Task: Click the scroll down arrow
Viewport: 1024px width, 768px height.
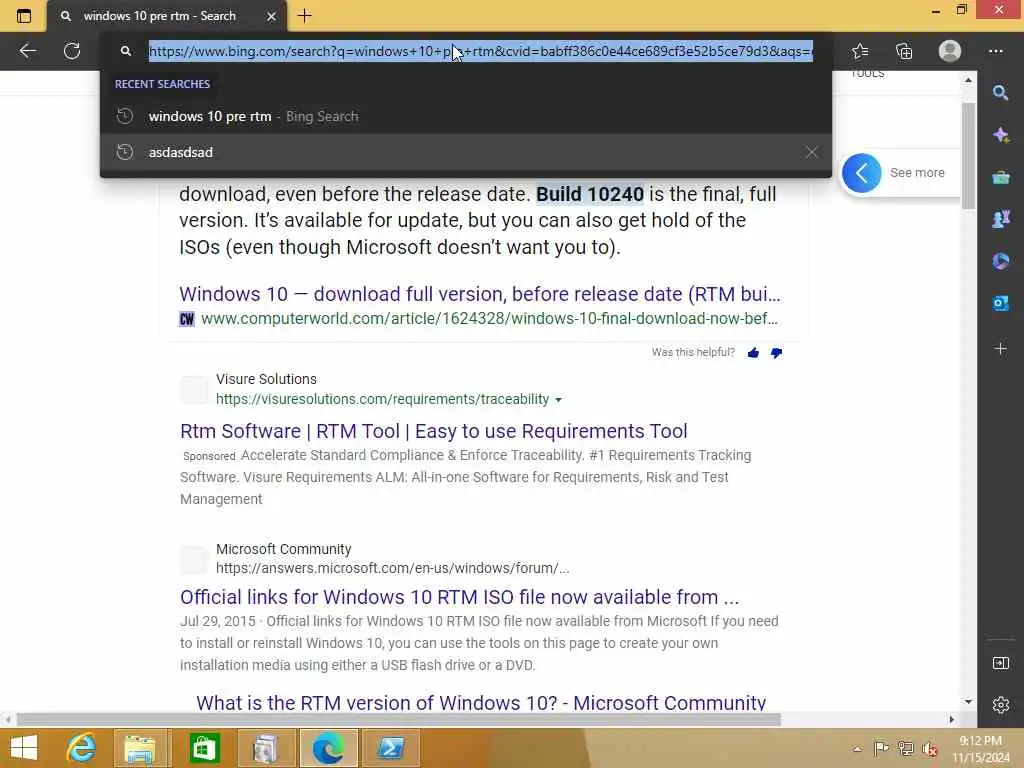Action: (x=968, y=701)
